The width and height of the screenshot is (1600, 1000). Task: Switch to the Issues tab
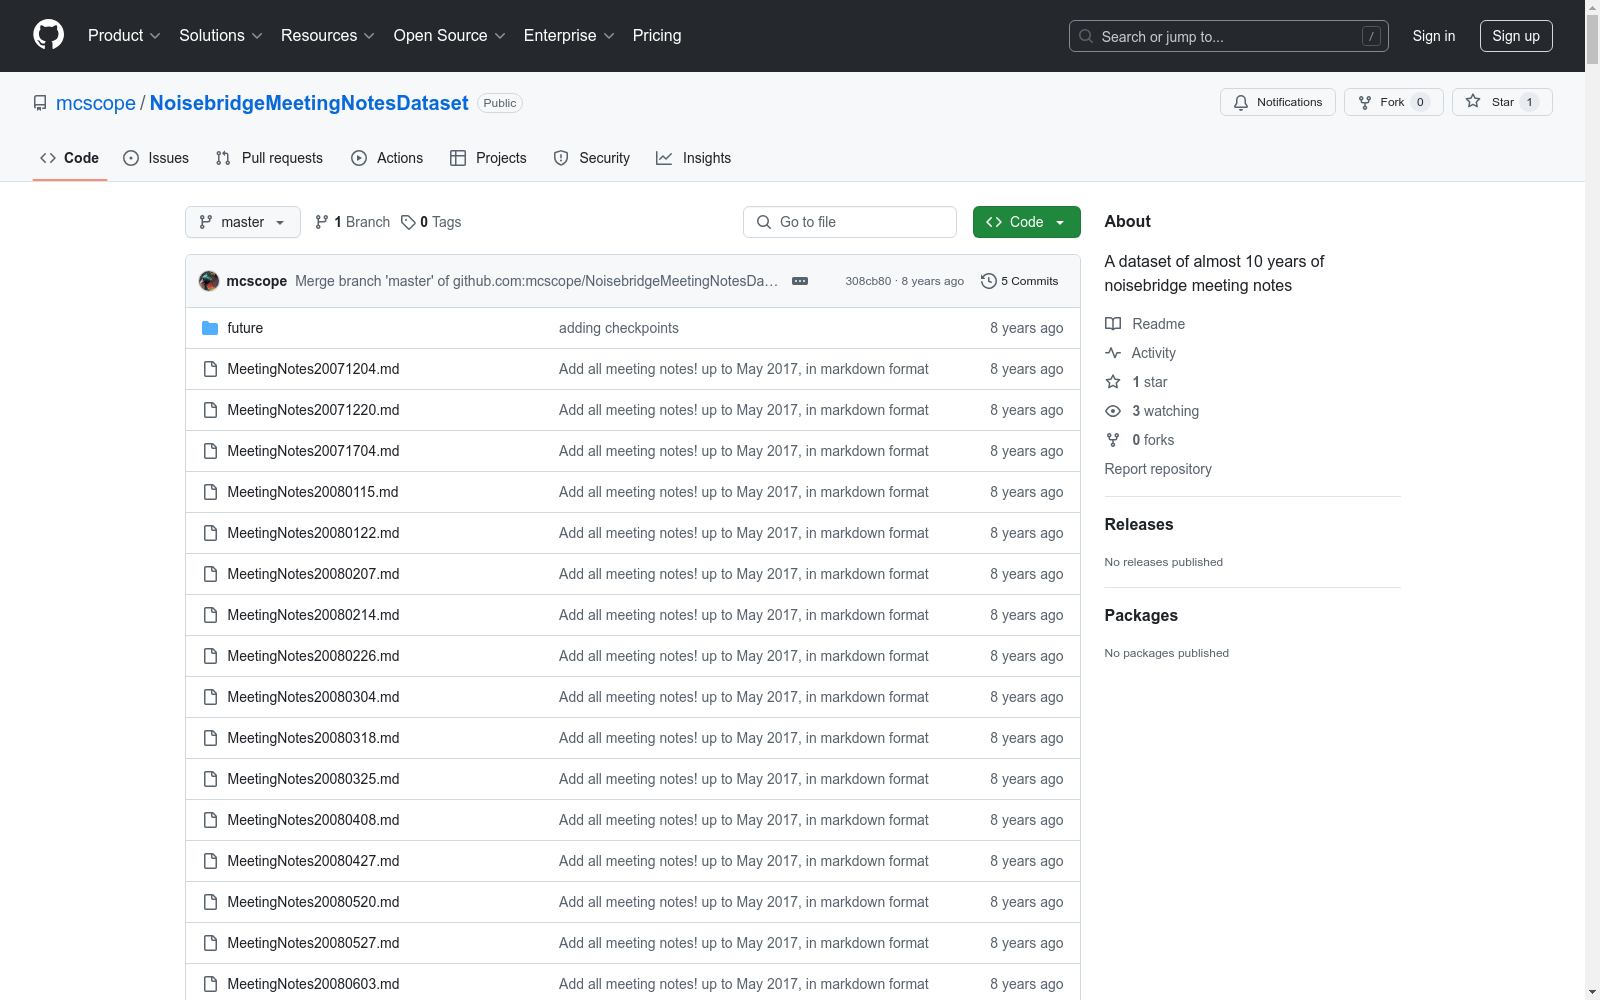point(156,158)
